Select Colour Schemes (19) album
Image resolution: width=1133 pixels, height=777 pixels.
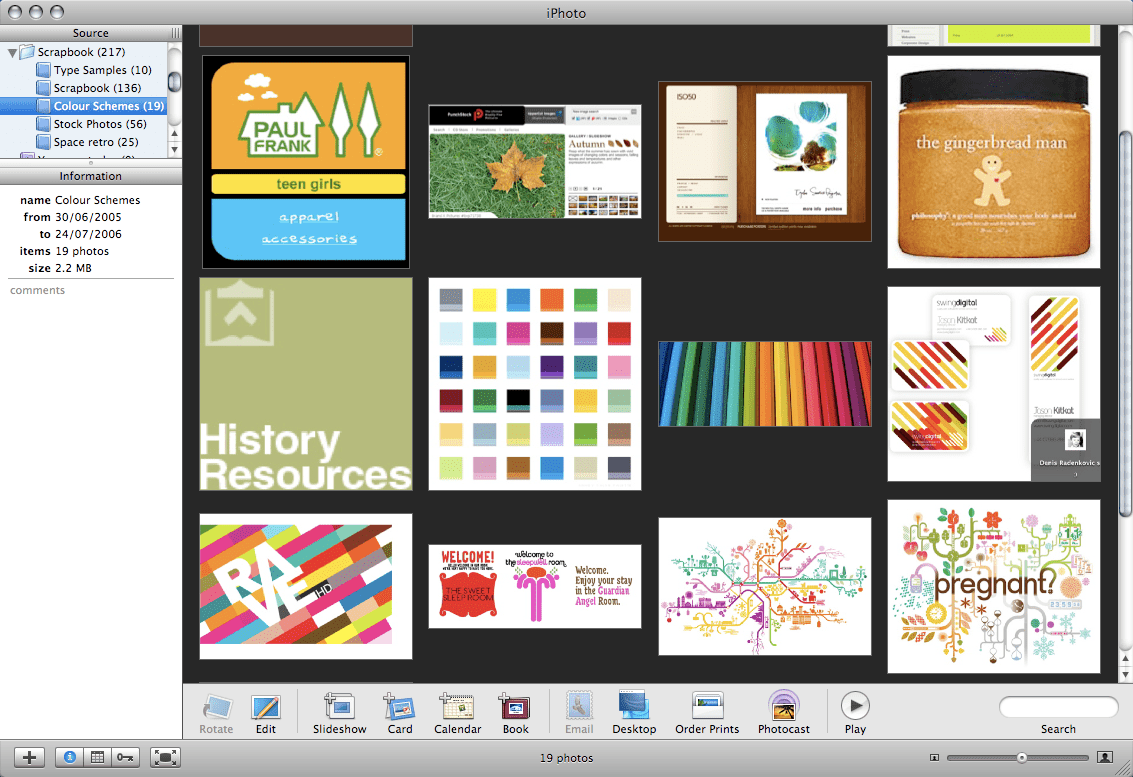(x=83, y=106)
